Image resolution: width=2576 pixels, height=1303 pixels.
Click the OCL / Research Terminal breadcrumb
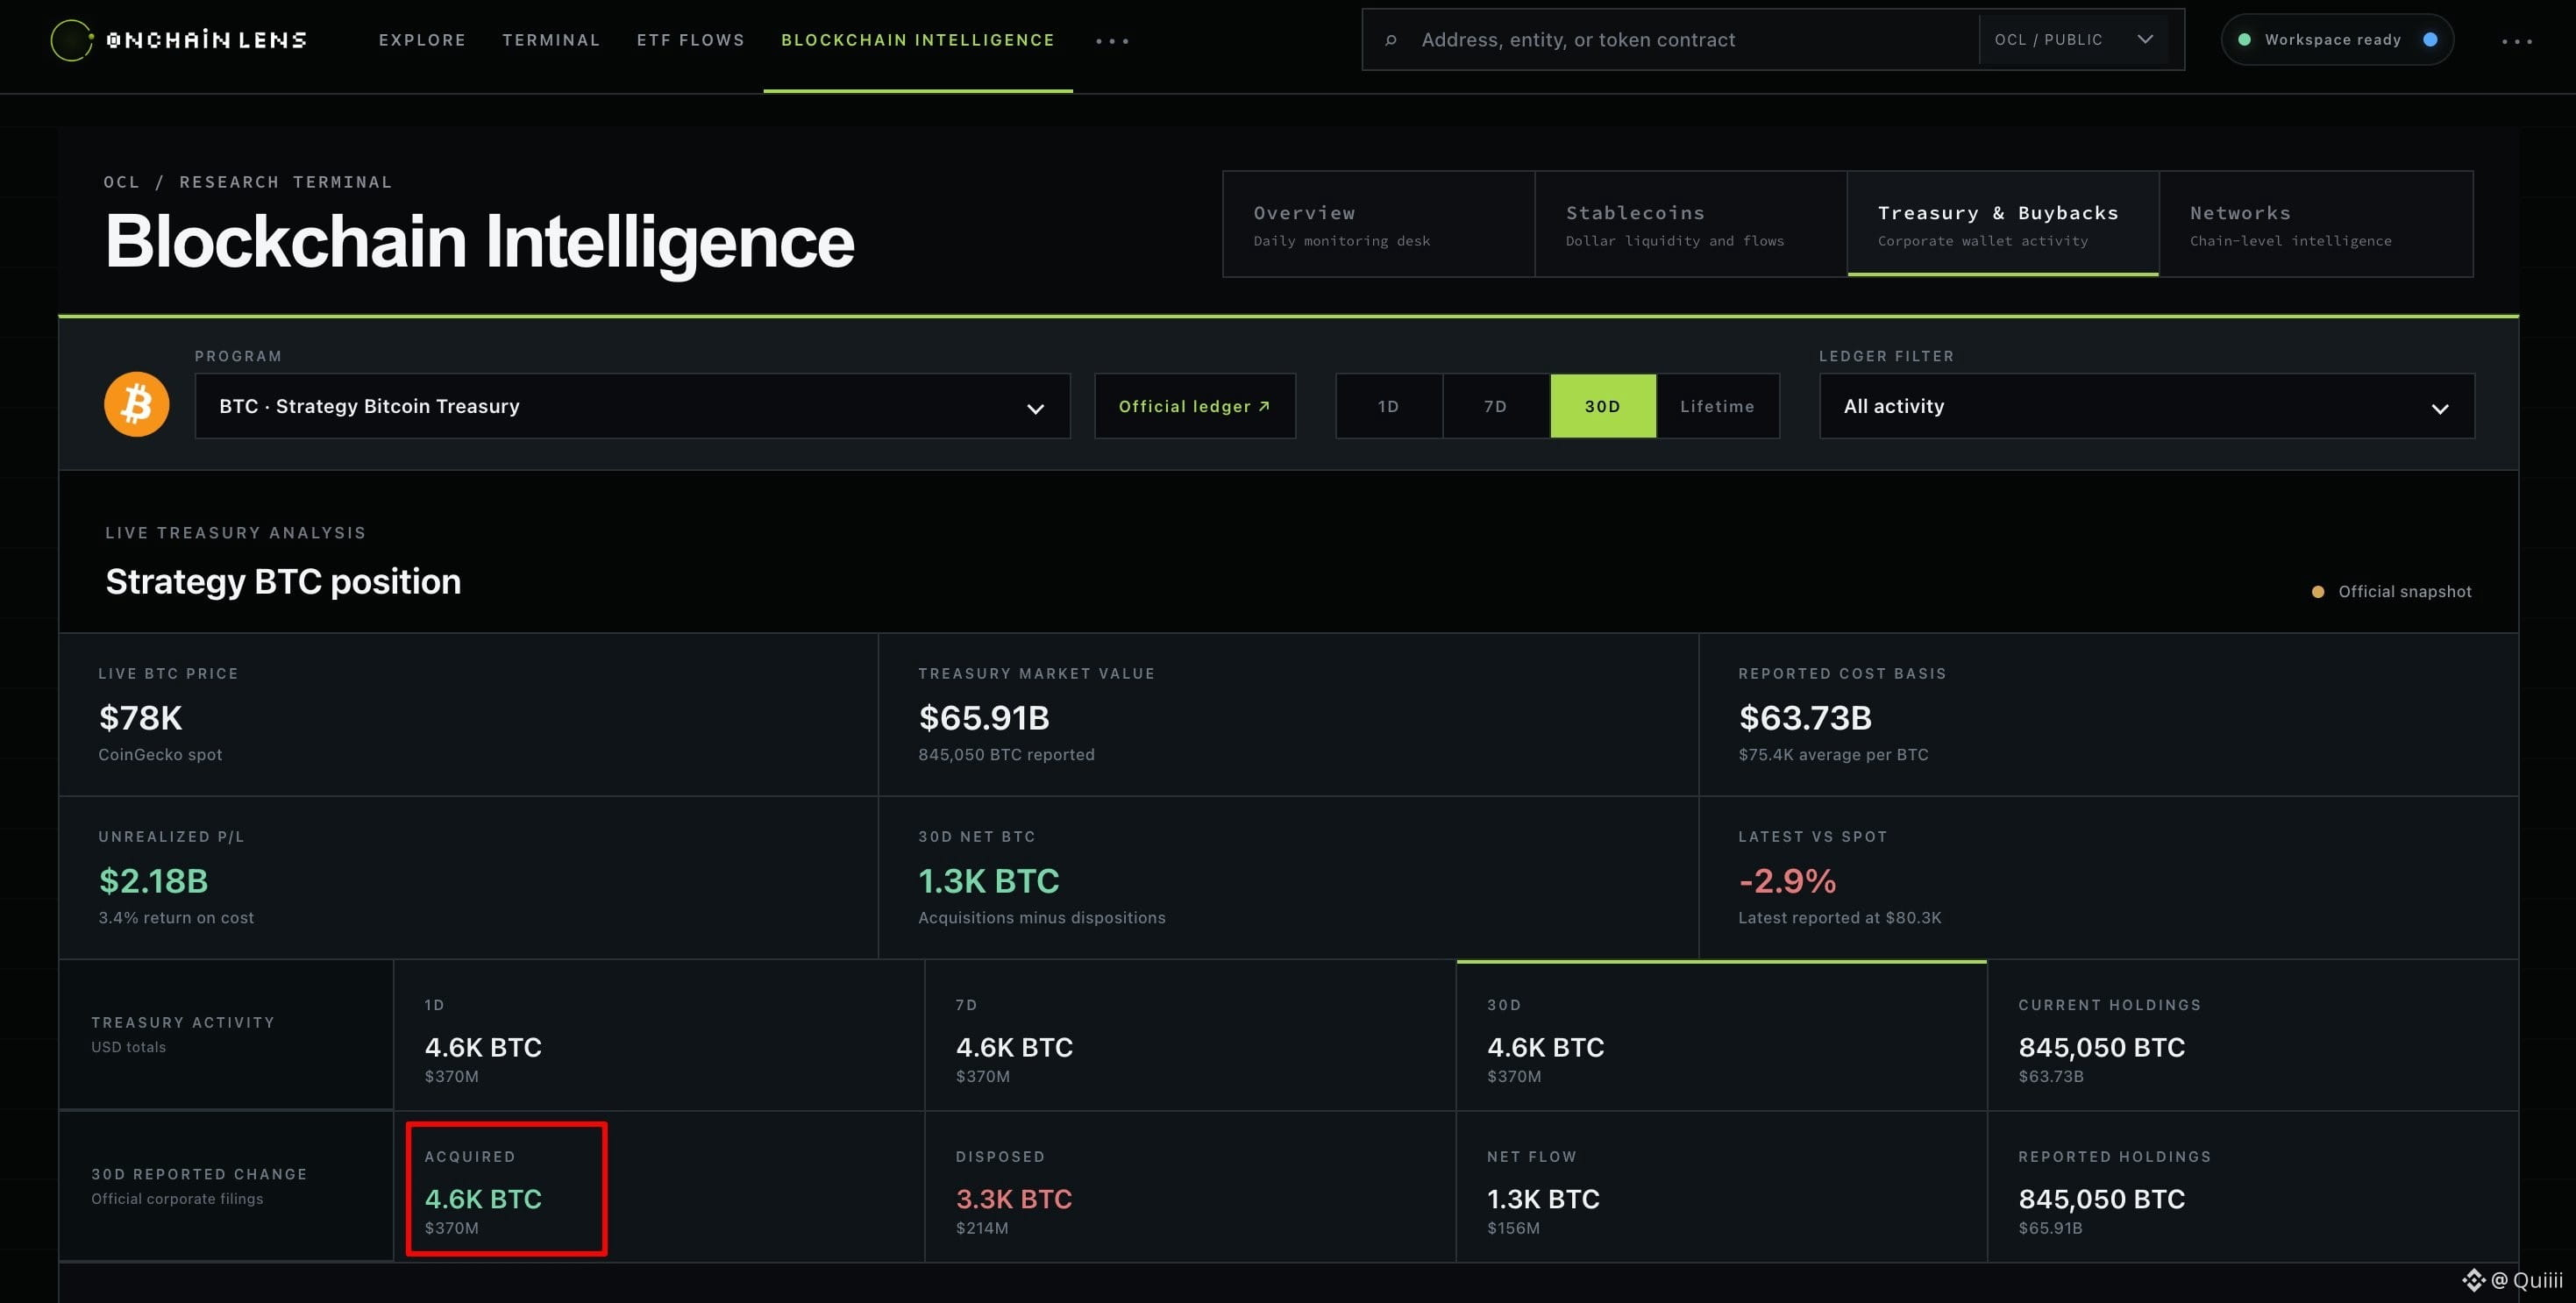click(x=248, y=182)
